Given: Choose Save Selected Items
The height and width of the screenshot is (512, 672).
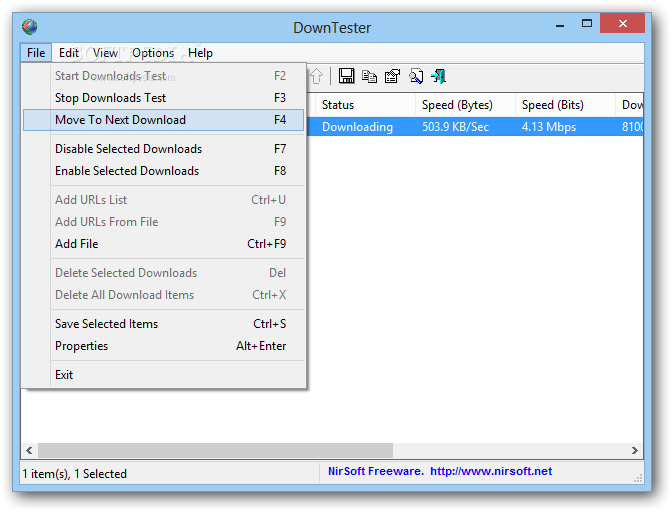Looking at the screenshot, I should 164,324.
